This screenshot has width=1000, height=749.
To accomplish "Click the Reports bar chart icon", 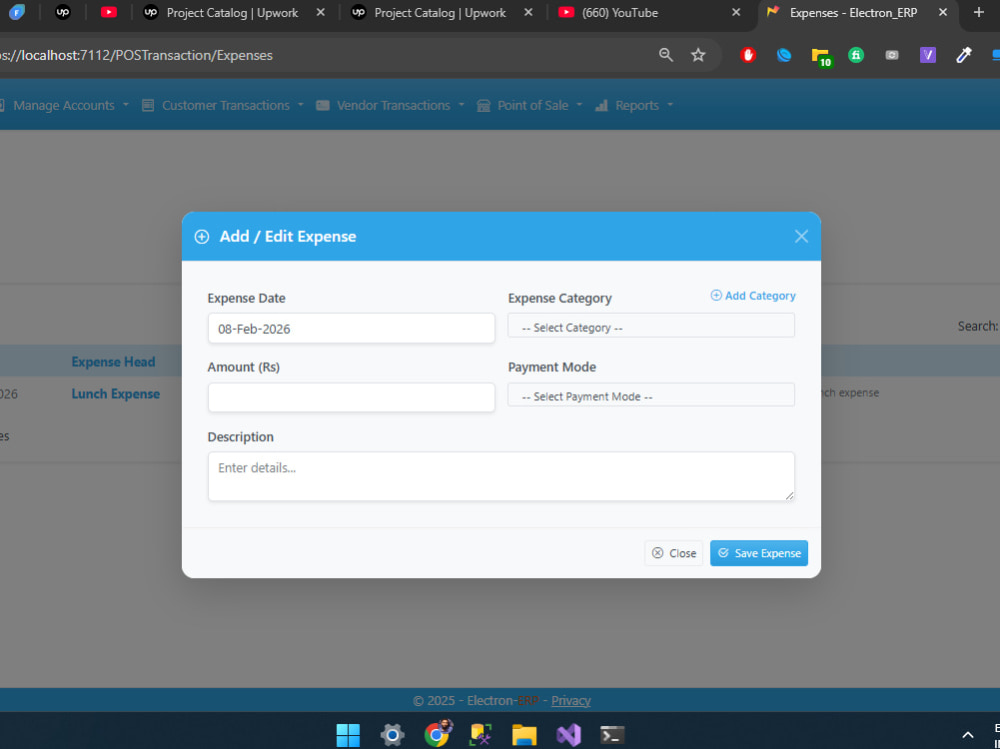I will 601,105.
